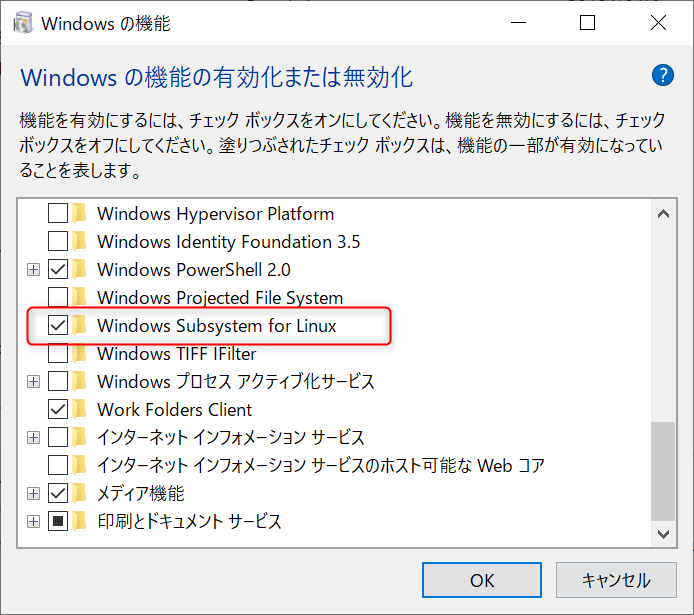Viewport: 694px width, 615px height.
Task: Expand Windows PowerShell 2.0 tree node
Action: click(x=33, y=269)
